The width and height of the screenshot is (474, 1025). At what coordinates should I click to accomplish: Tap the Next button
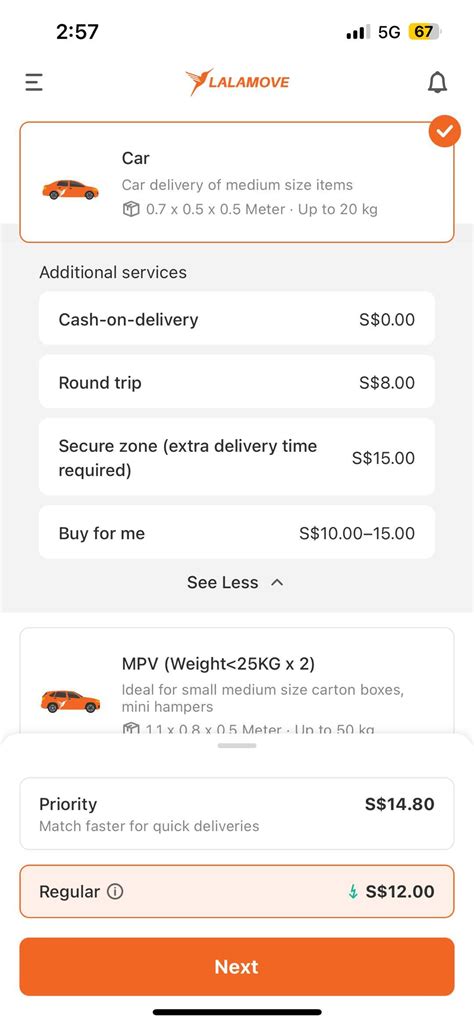tap(237, 967)
